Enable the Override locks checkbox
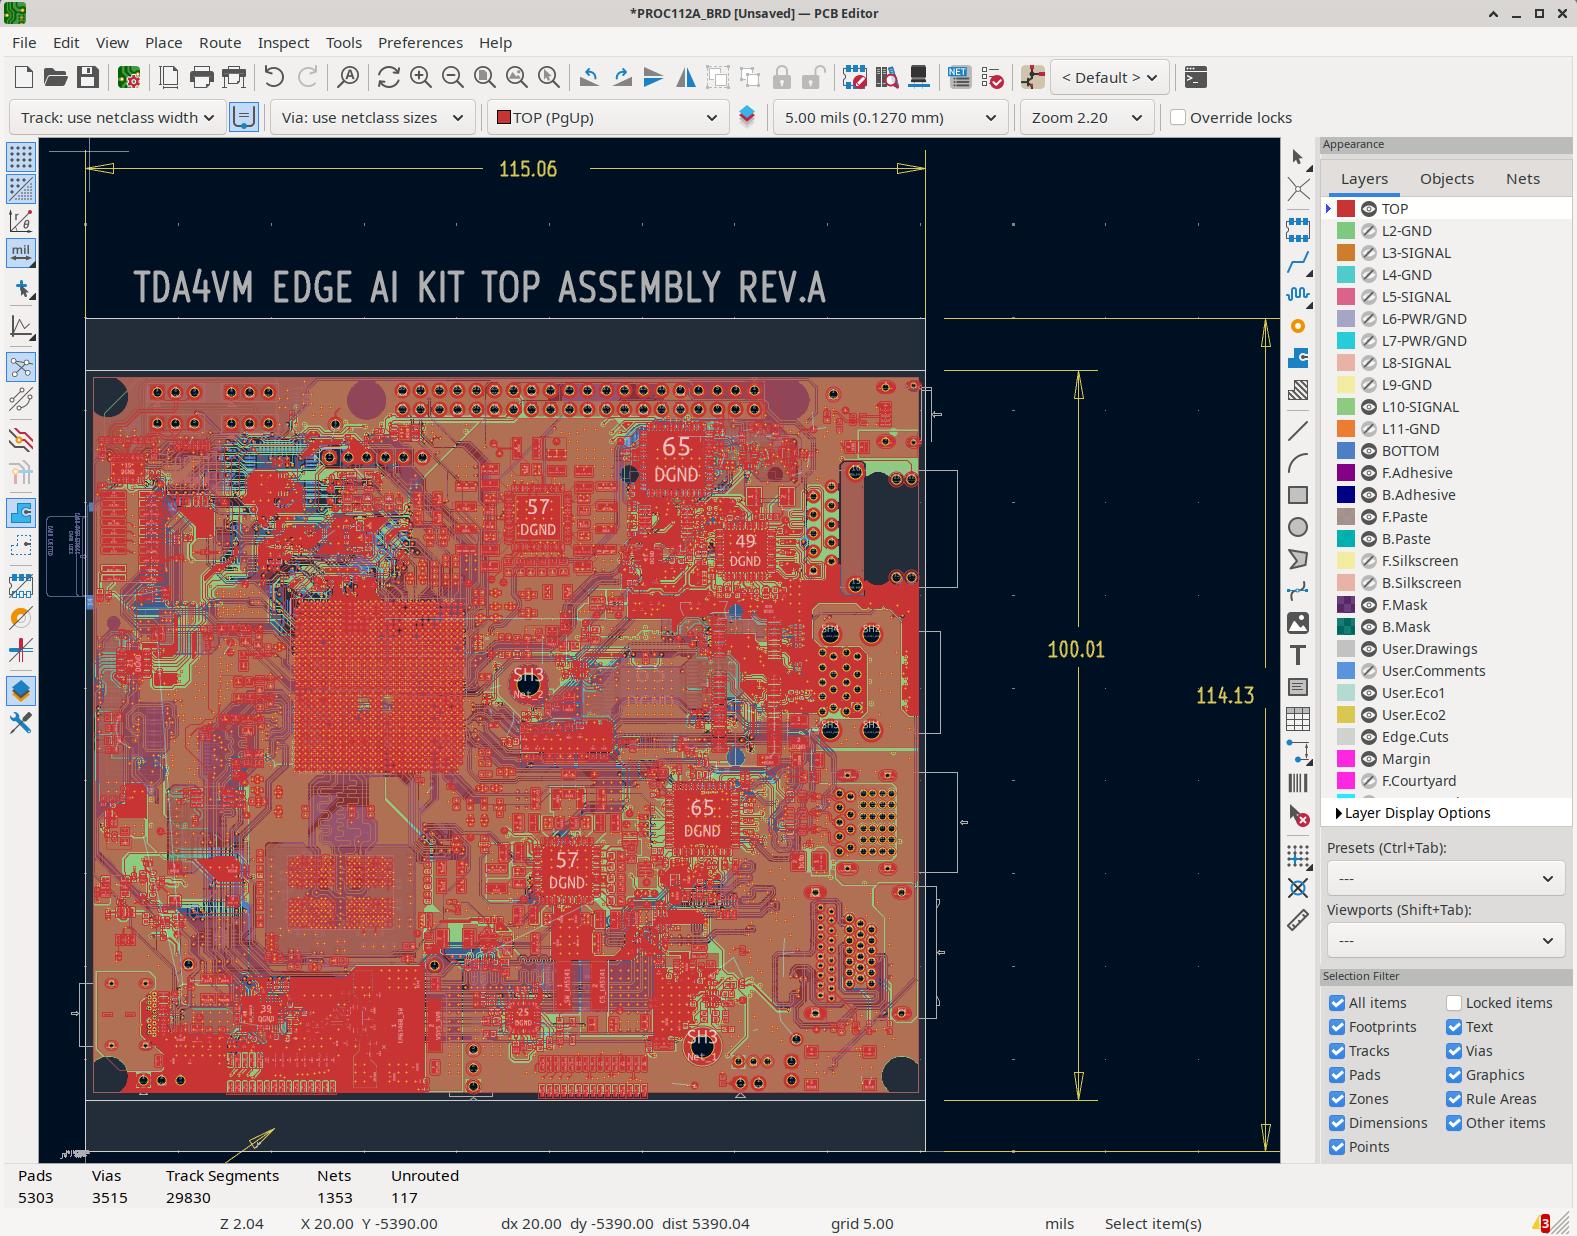 [1178, 117]
